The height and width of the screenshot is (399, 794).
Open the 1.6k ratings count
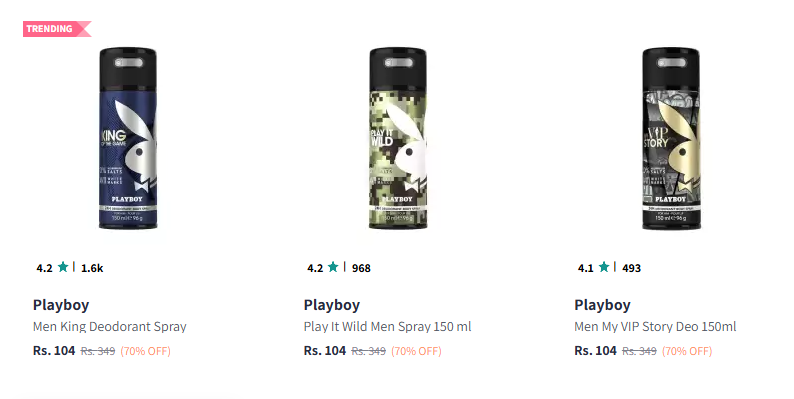(x=92, y=268)
